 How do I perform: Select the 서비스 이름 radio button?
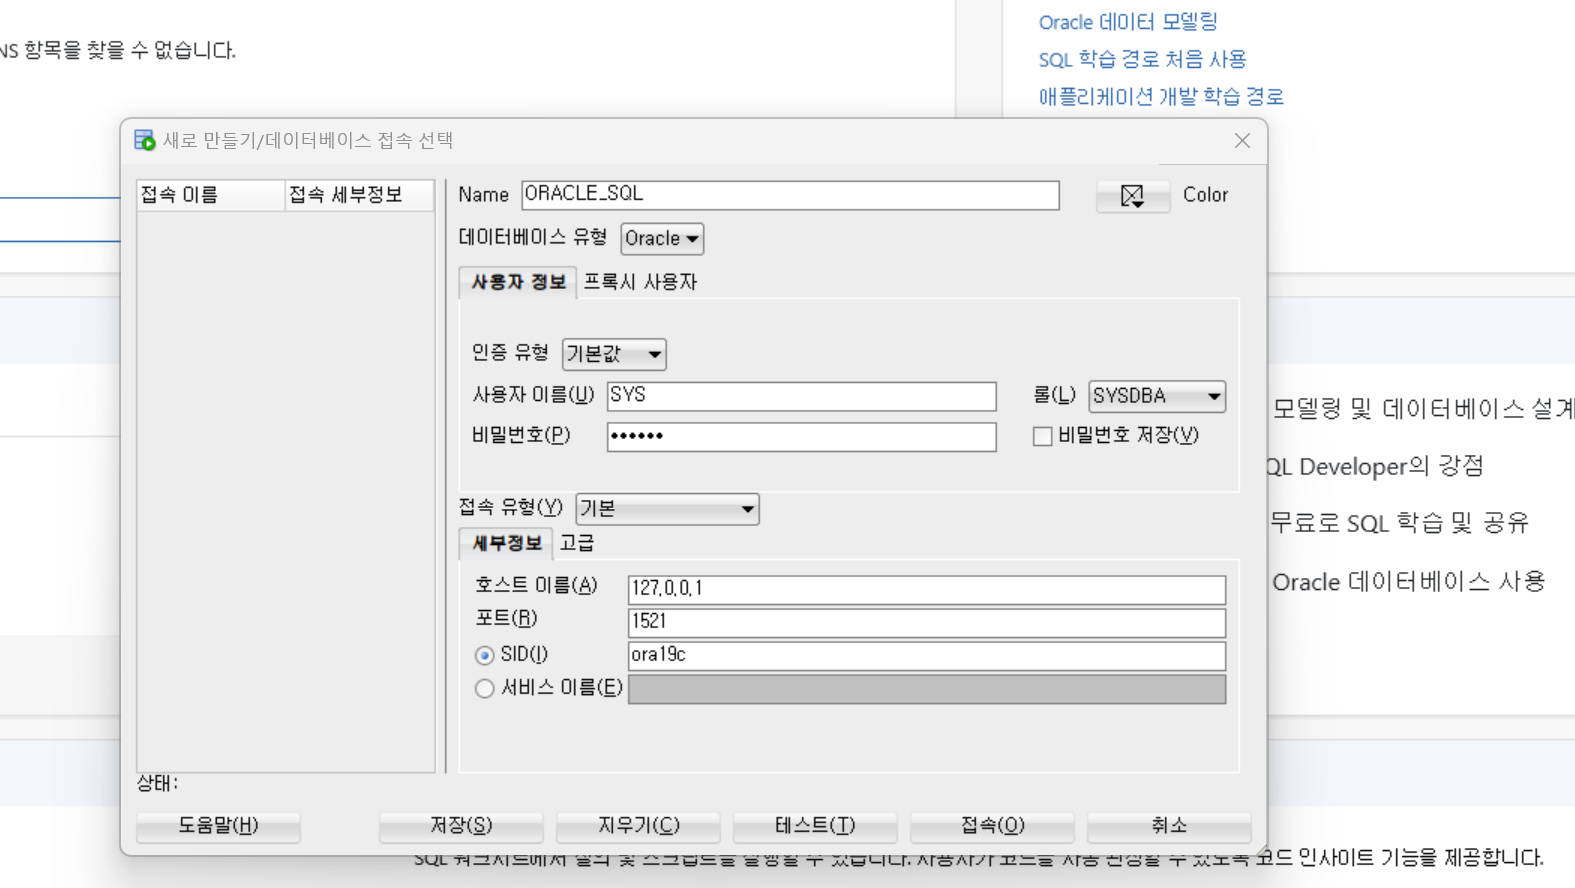485,689
